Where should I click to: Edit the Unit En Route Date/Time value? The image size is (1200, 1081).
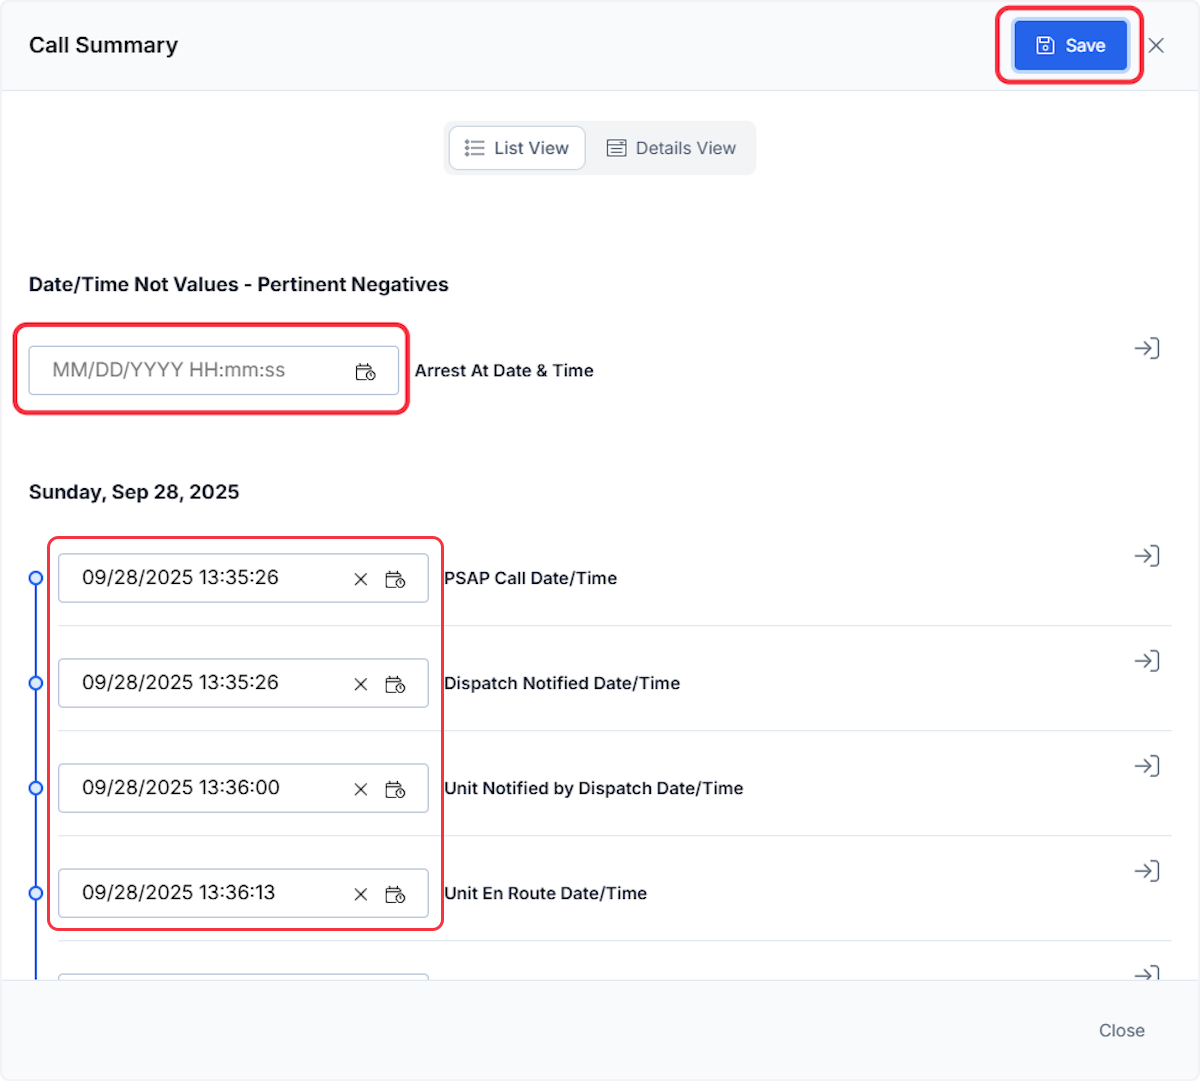pyautogui.click(x=243, y=893)
